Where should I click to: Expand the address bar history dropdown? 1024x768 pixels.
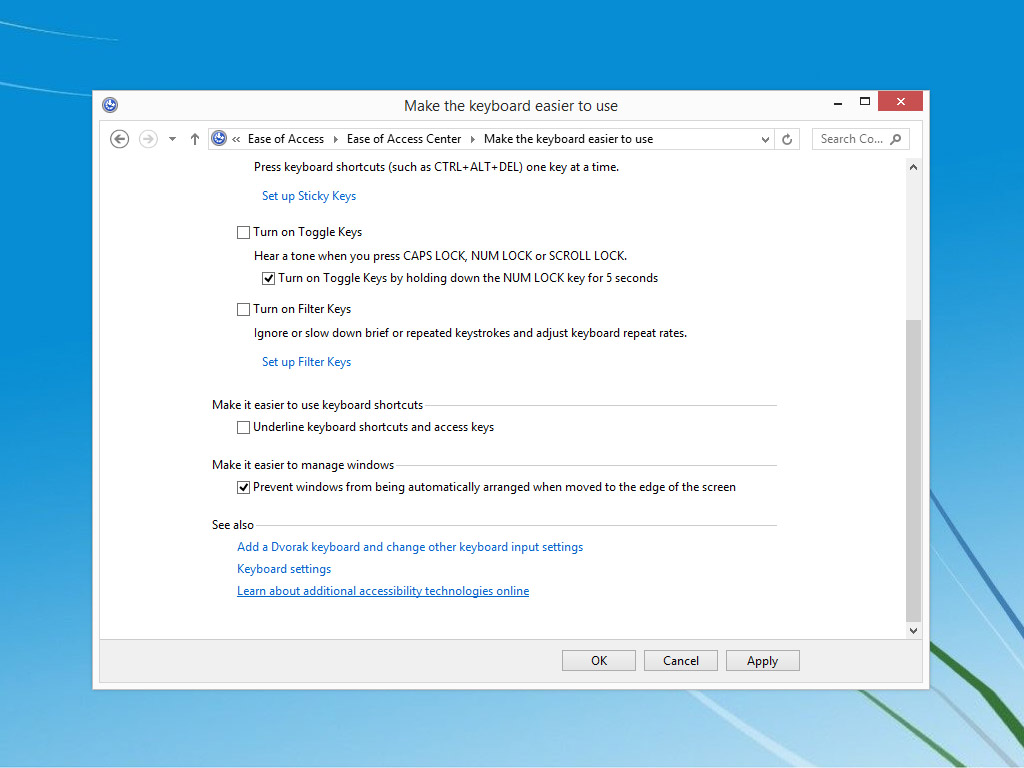[x=765, y=139]
